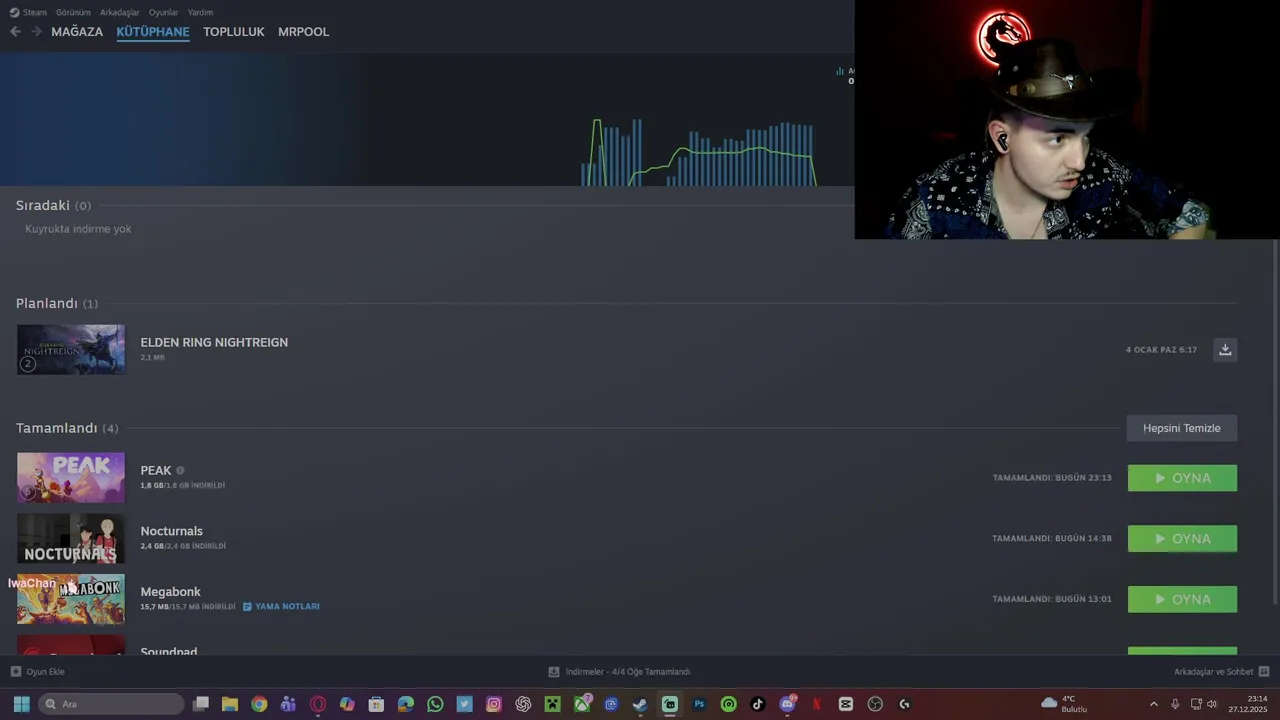
Task: Open the Görünüm menu
Action: coord(73,12)
